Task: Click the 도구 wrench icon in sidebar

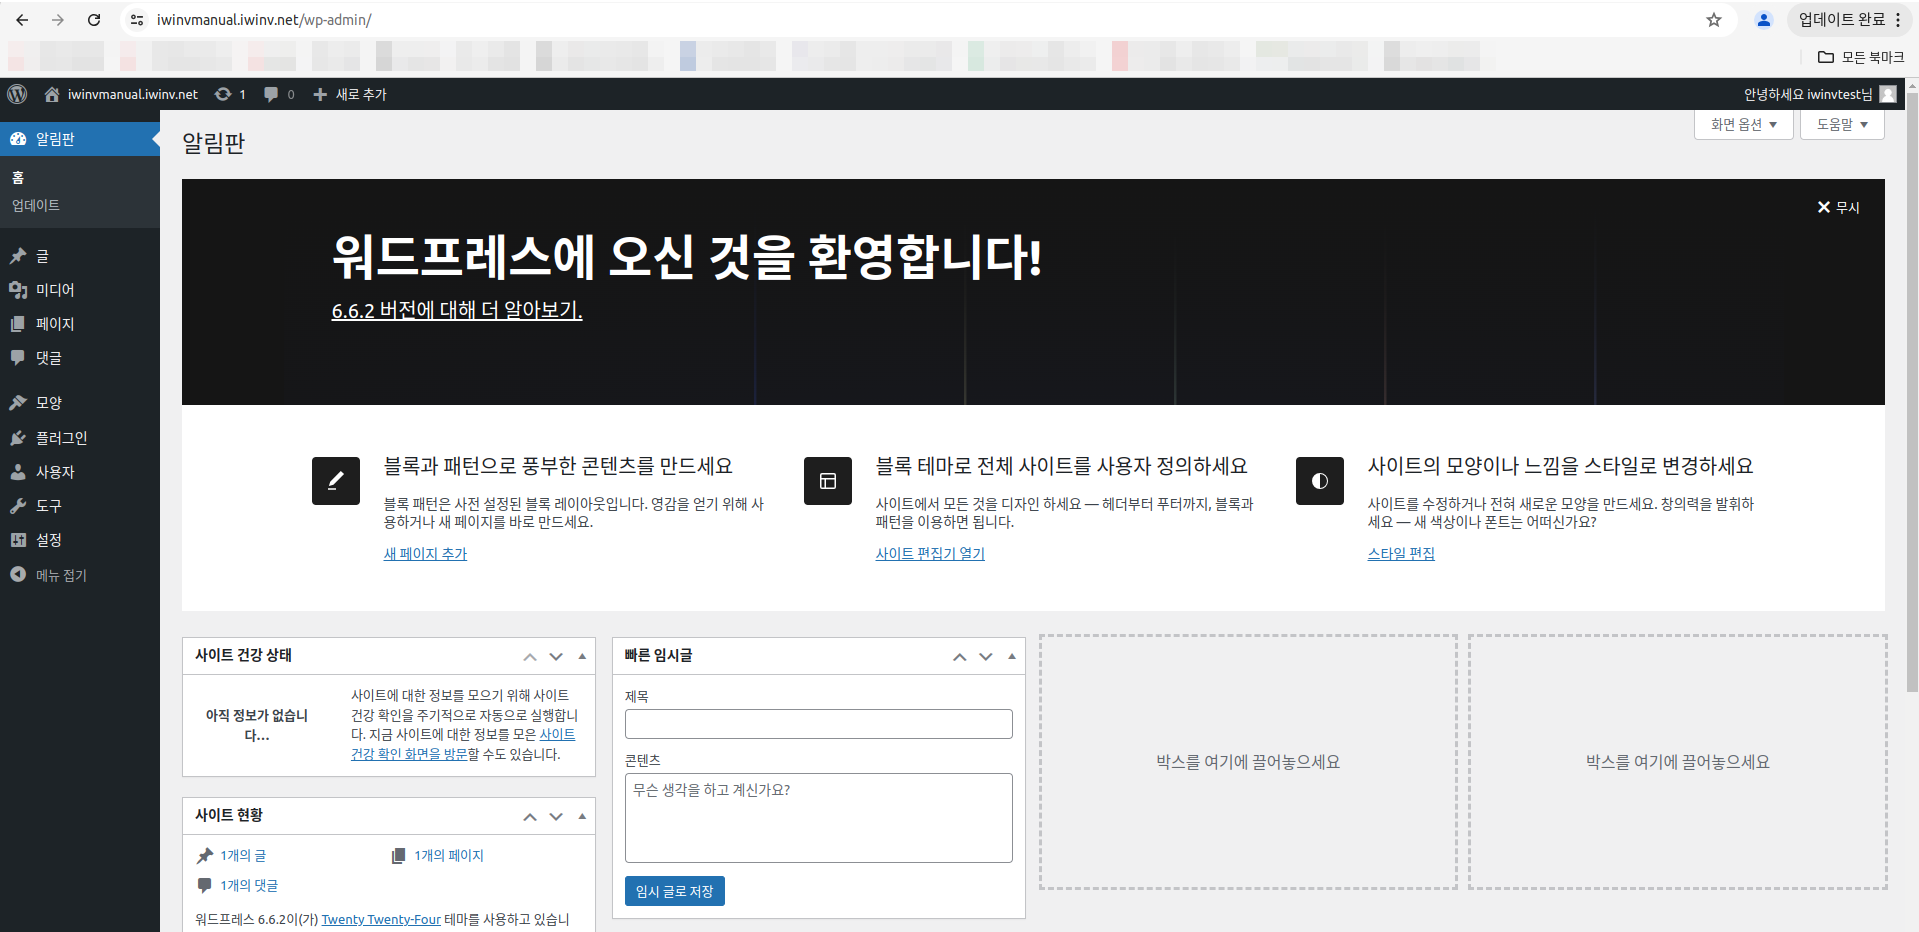Action: click(x=18, y=506)
